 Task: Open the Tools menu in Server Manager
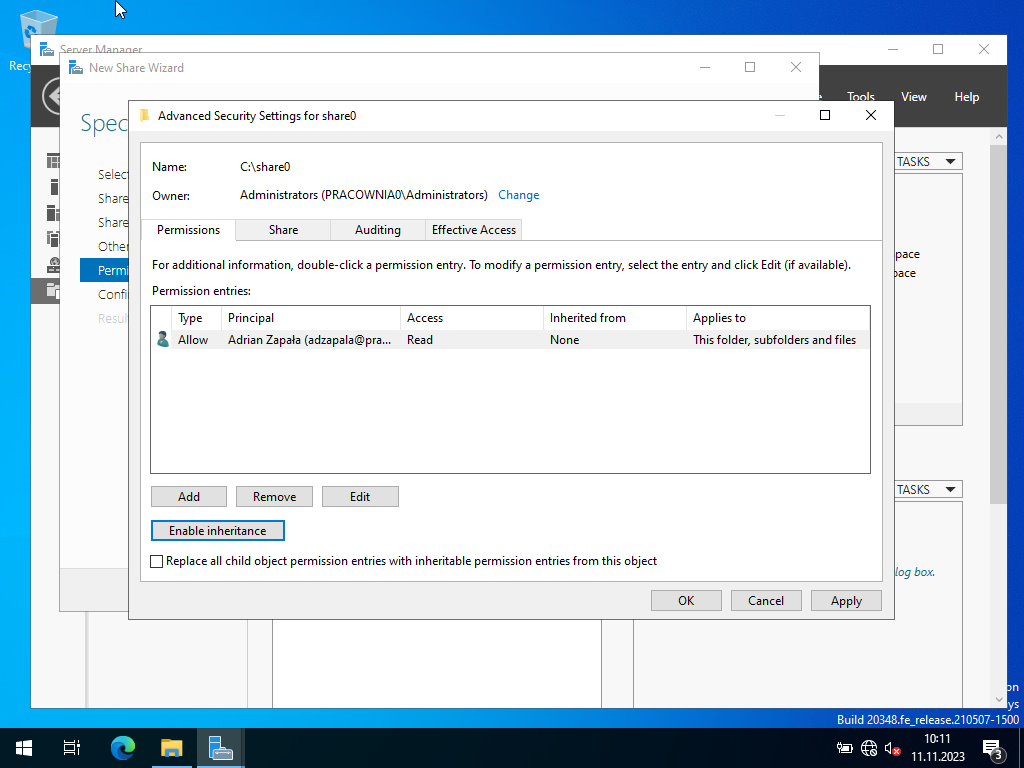[x=860, y=97]
